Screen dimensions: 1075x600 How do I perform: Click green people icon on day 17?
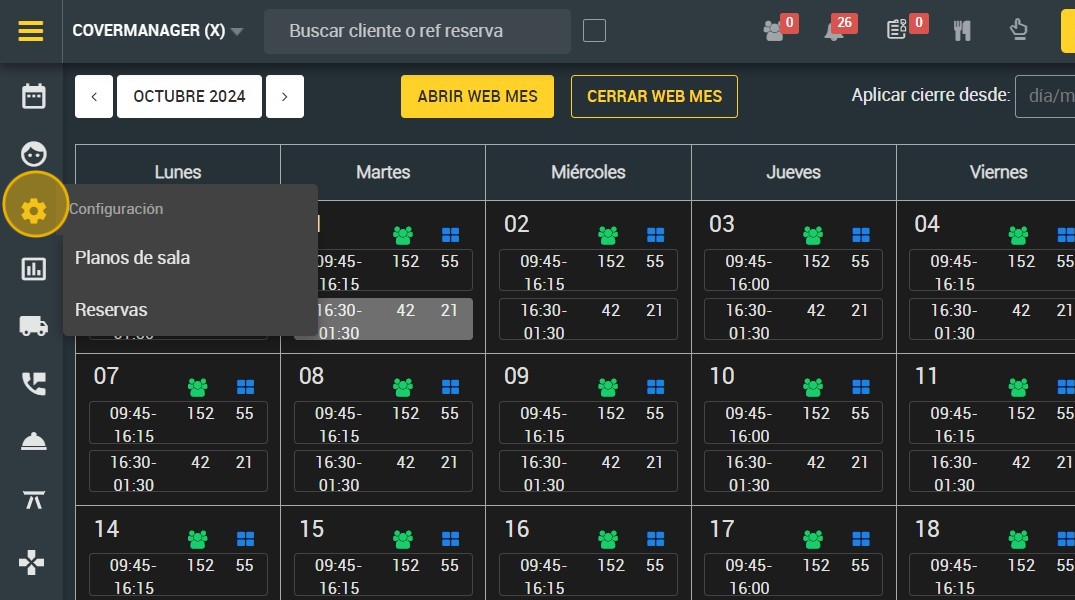coord(813,540)
